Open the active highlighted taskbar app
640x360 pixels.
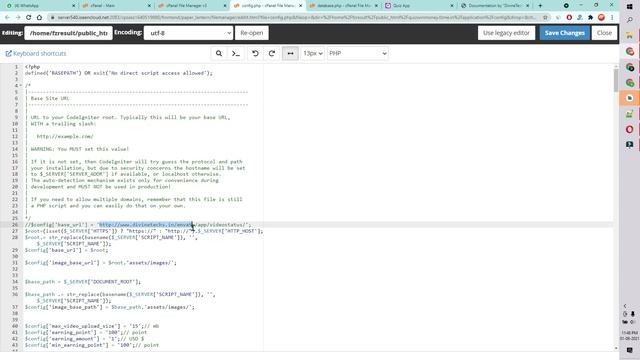(629, 98)
